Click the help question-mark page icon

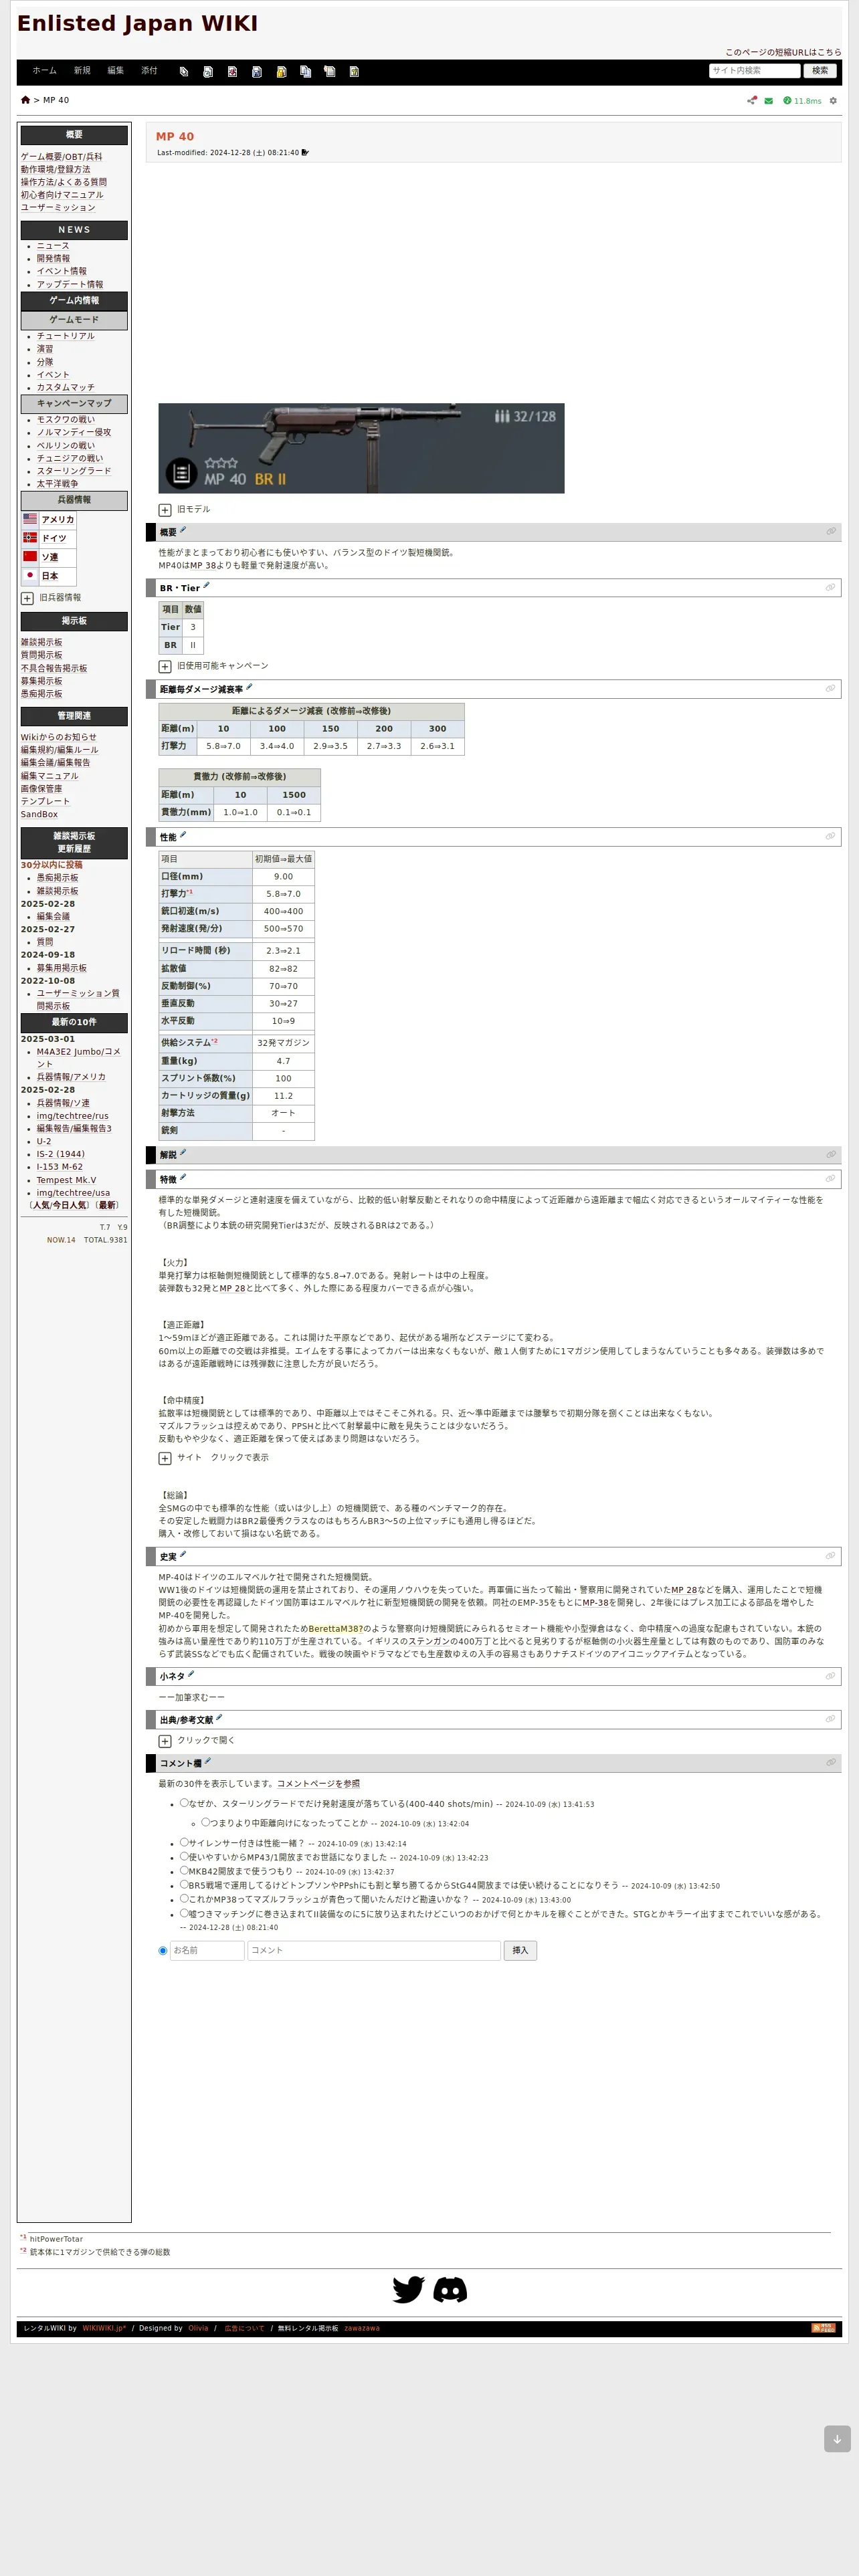tap(354, 72)
